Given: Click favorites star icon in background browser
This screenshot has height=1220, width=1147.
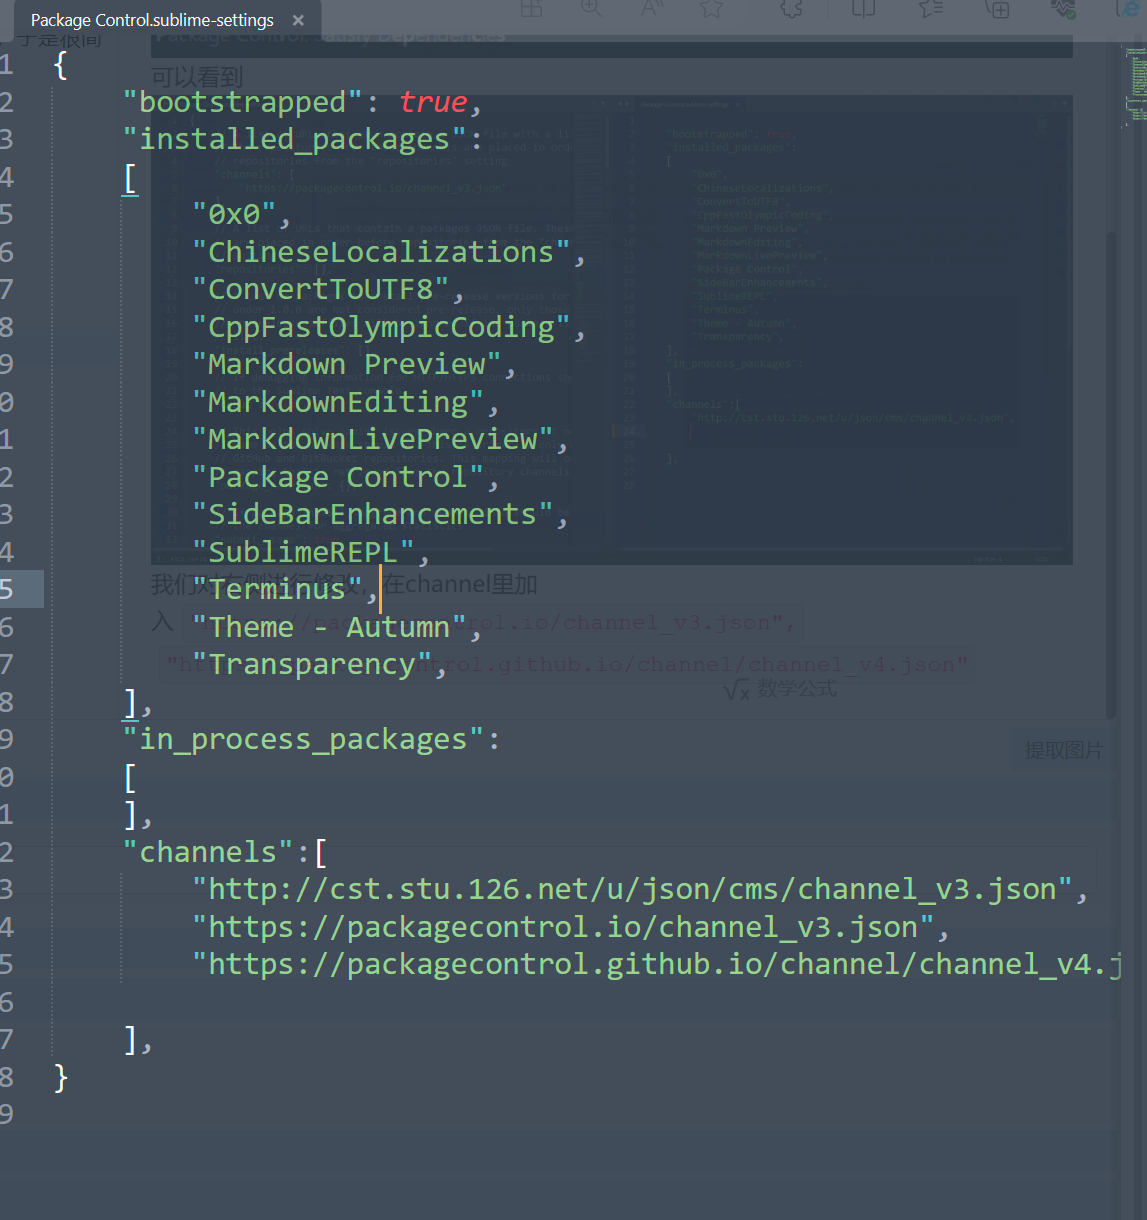Looking at the screenshot, I should [711, 8].
